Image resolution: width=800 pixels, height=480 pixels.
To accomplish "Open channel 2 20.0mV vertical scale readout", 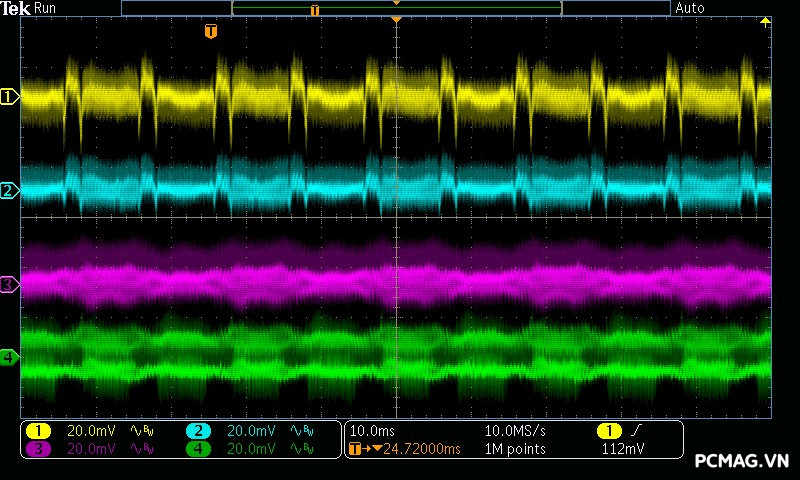I will coord(250,430).
